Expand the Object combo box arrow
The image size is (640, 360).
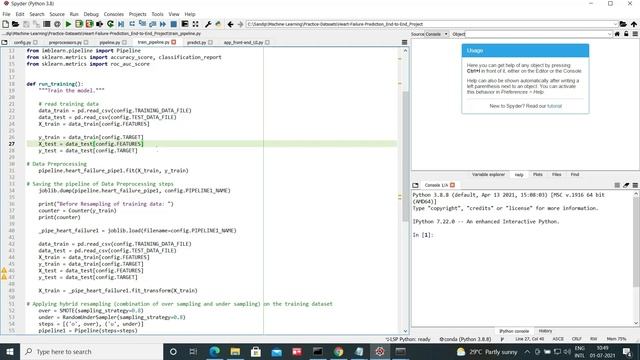tap(609, 34)
